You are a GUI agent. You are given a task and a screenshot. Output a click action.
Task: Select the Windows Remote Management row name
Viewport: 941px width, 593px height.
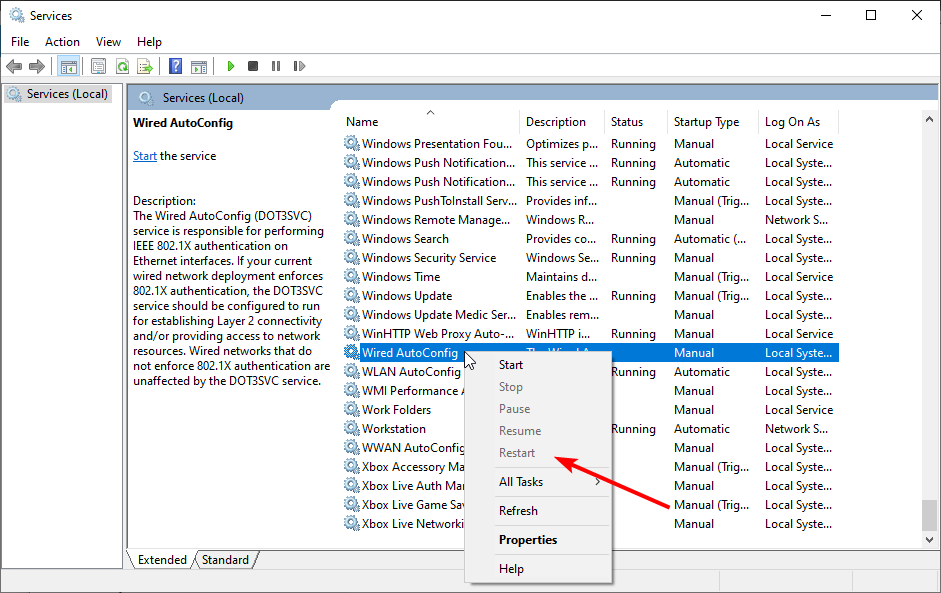[436, 220]
